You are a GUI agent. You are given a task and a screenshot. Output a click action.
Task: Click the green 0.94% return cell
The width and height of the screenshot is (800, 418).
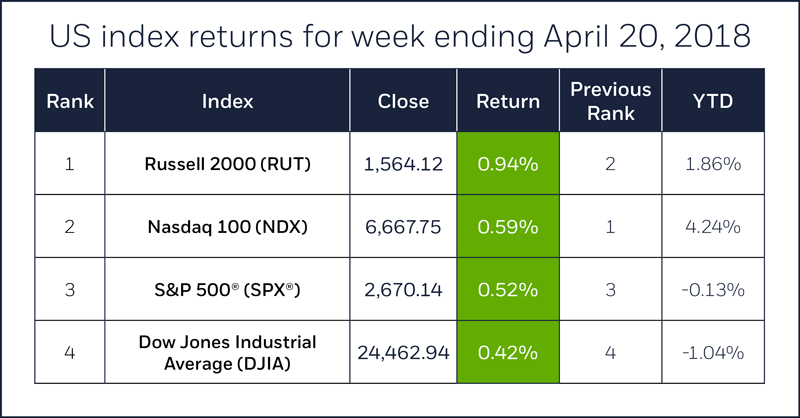click(508, 163)
